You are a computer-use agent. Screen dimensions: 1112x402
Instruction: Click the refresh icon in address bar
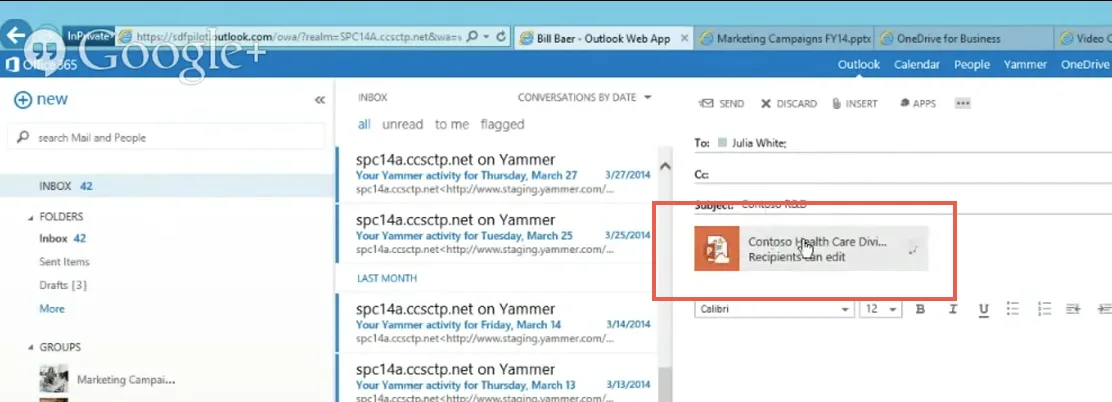(501, 37)
